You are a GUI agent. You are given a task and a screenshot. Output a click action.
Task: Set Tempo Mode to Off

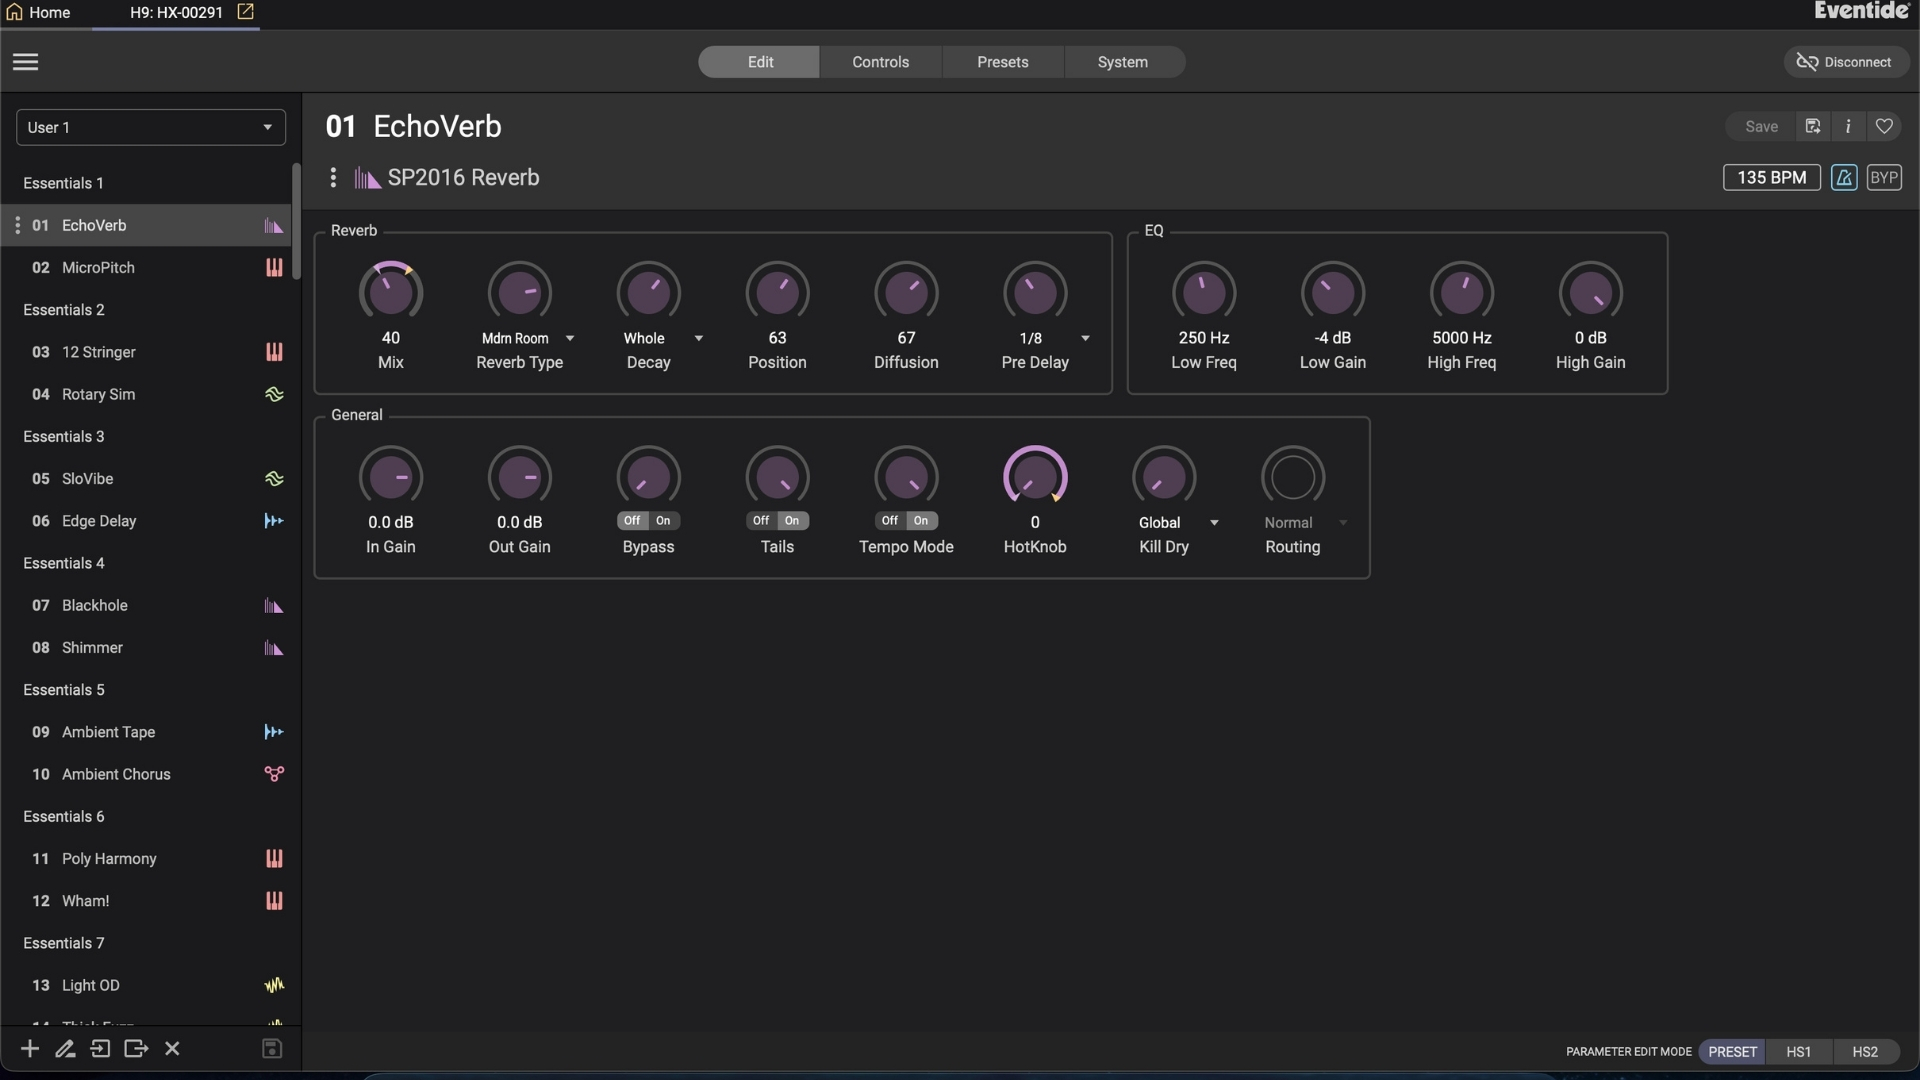tap(890, 521)
